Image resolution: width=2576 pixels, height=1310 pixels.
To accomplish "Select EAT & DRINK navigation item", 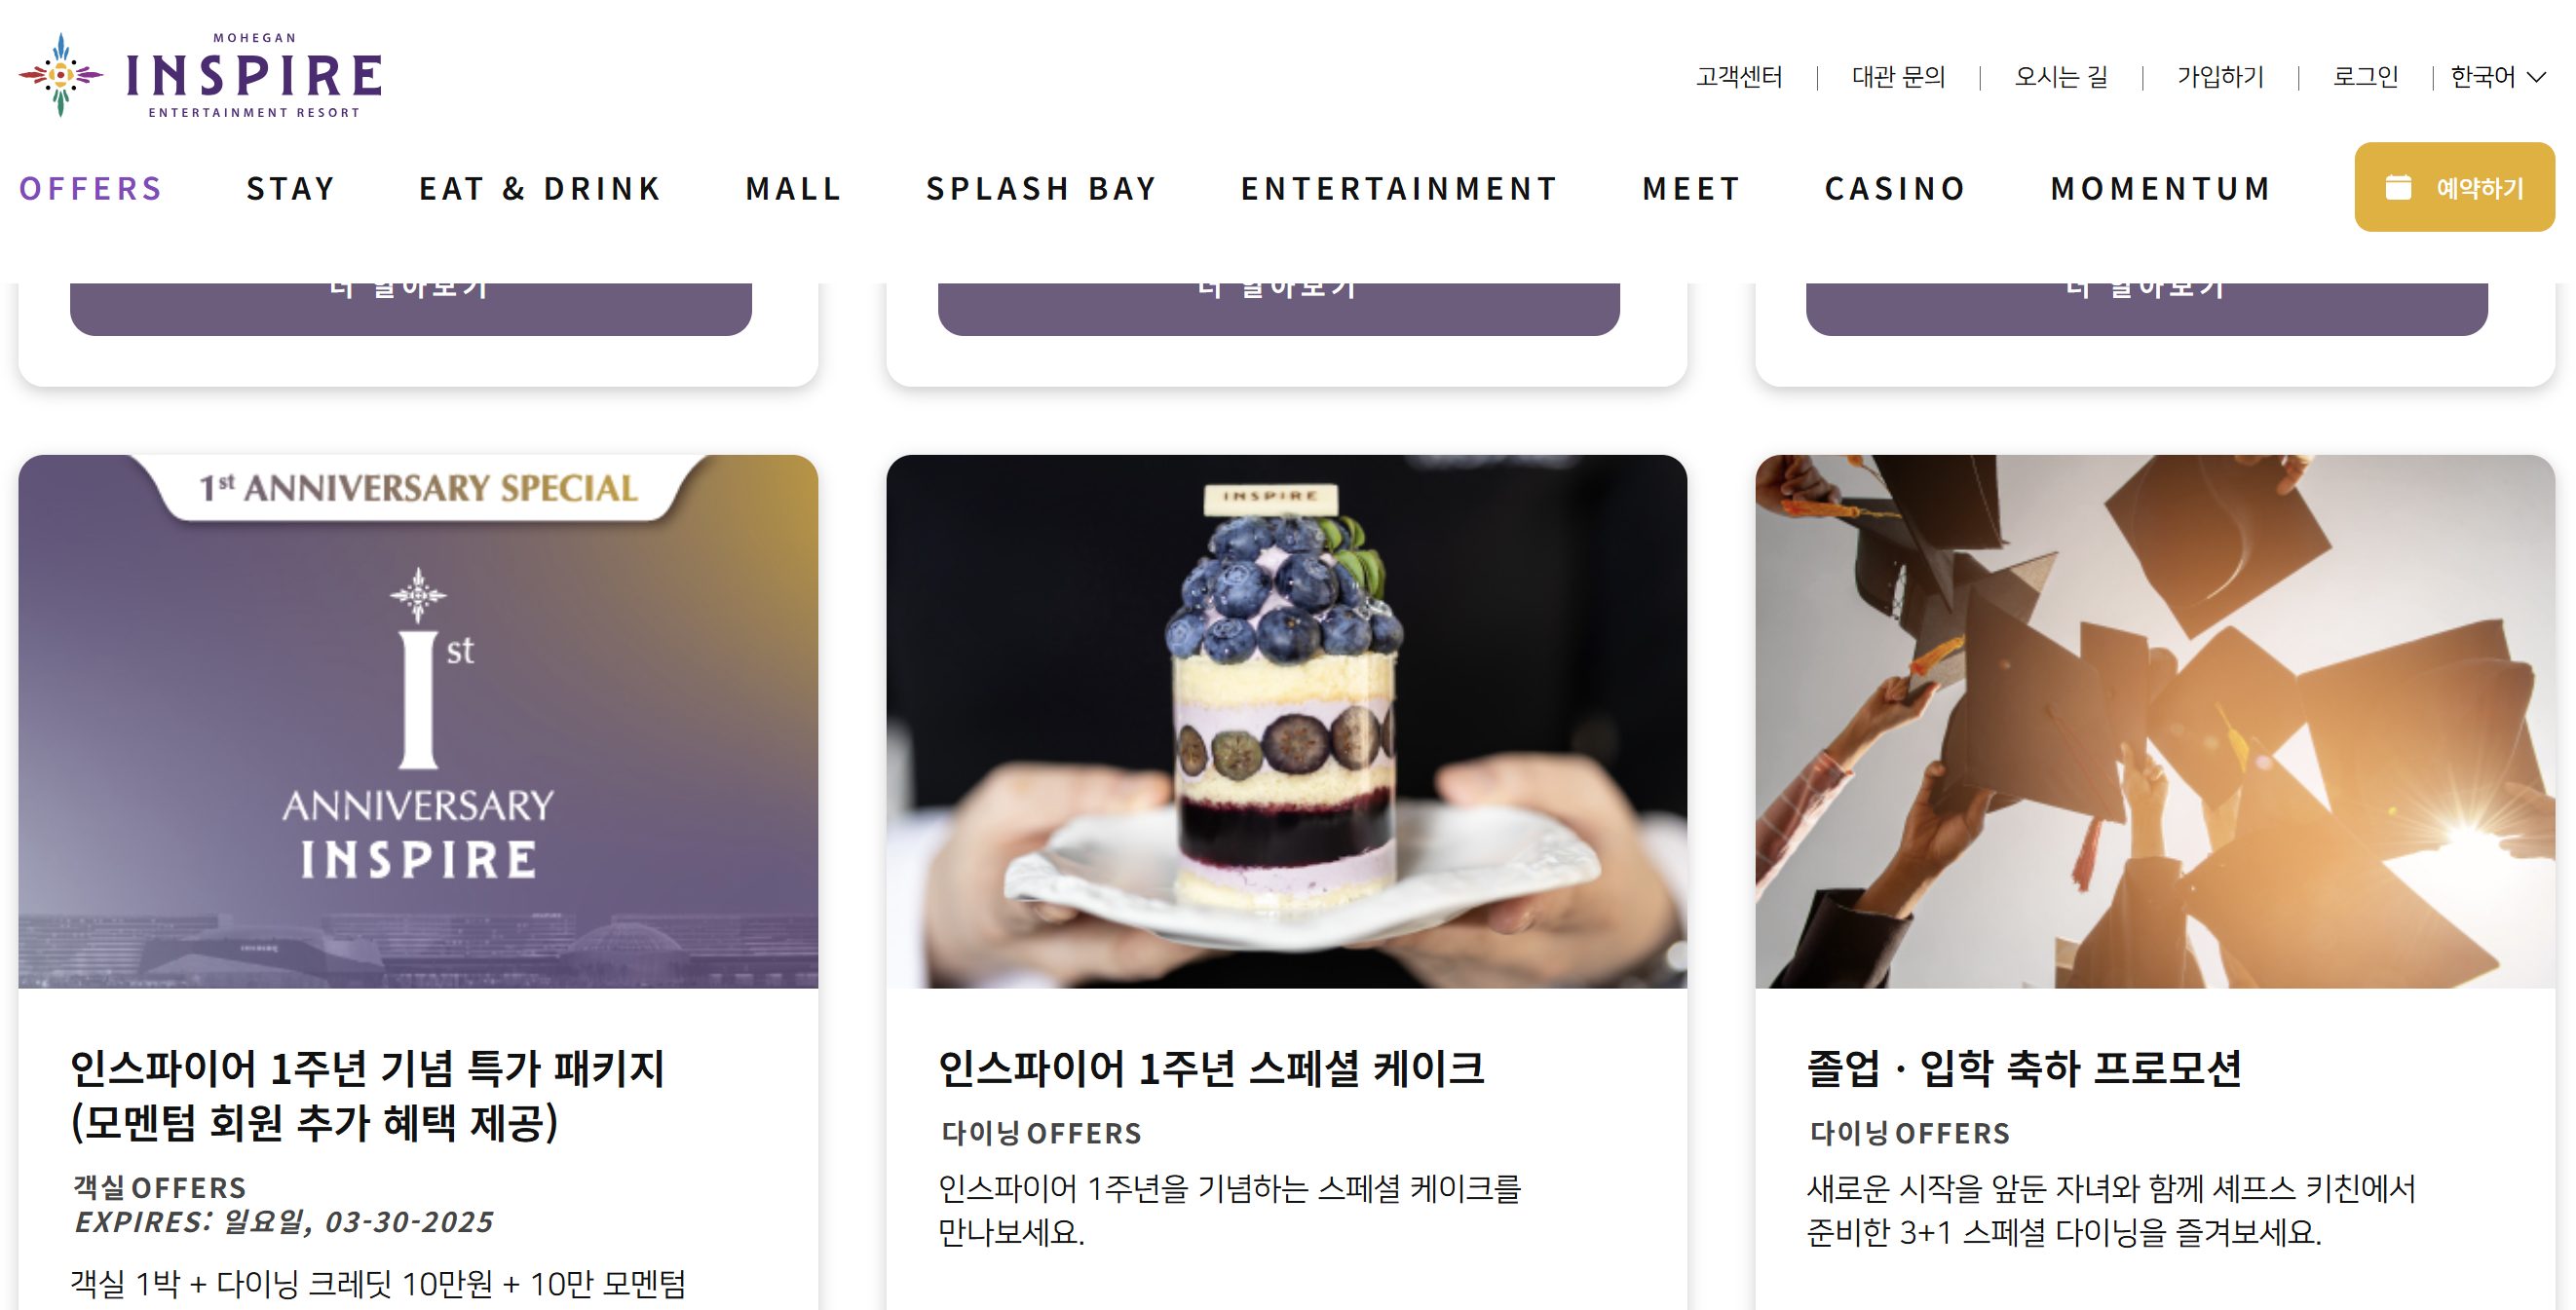I will (541, 188).
